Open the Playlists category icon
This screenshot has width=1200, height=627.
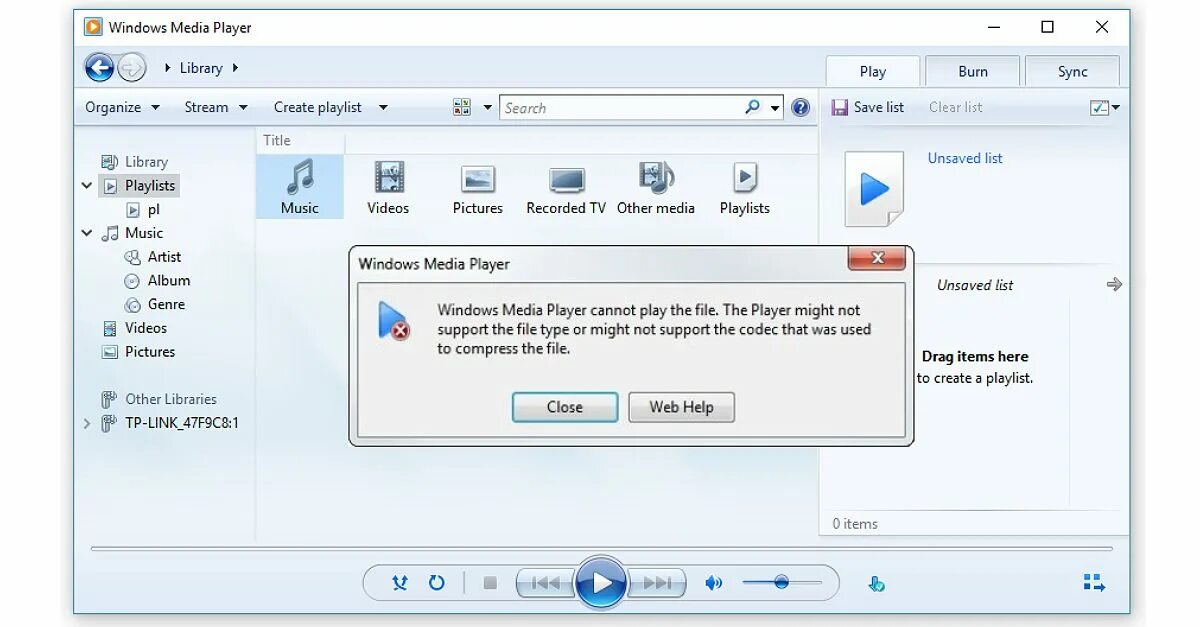pyautogui.click(x=745, y=187)
